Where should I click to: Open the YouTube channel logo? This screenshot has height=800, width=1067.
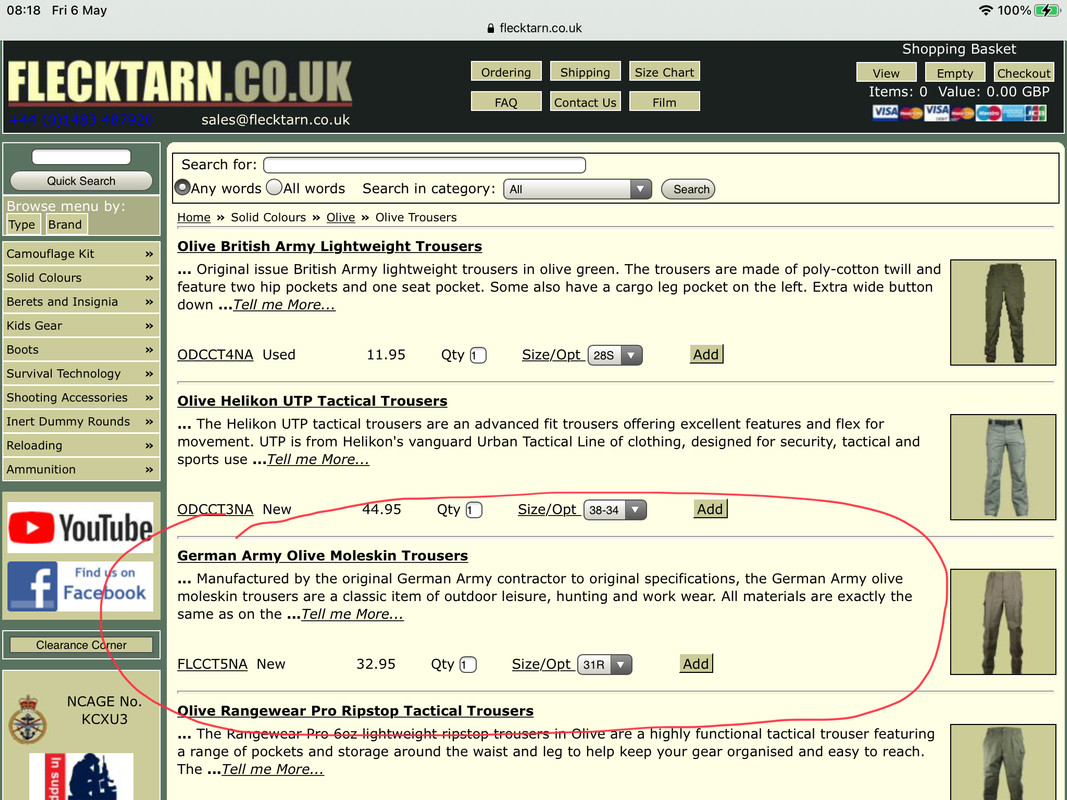click(x=80, y=527)
